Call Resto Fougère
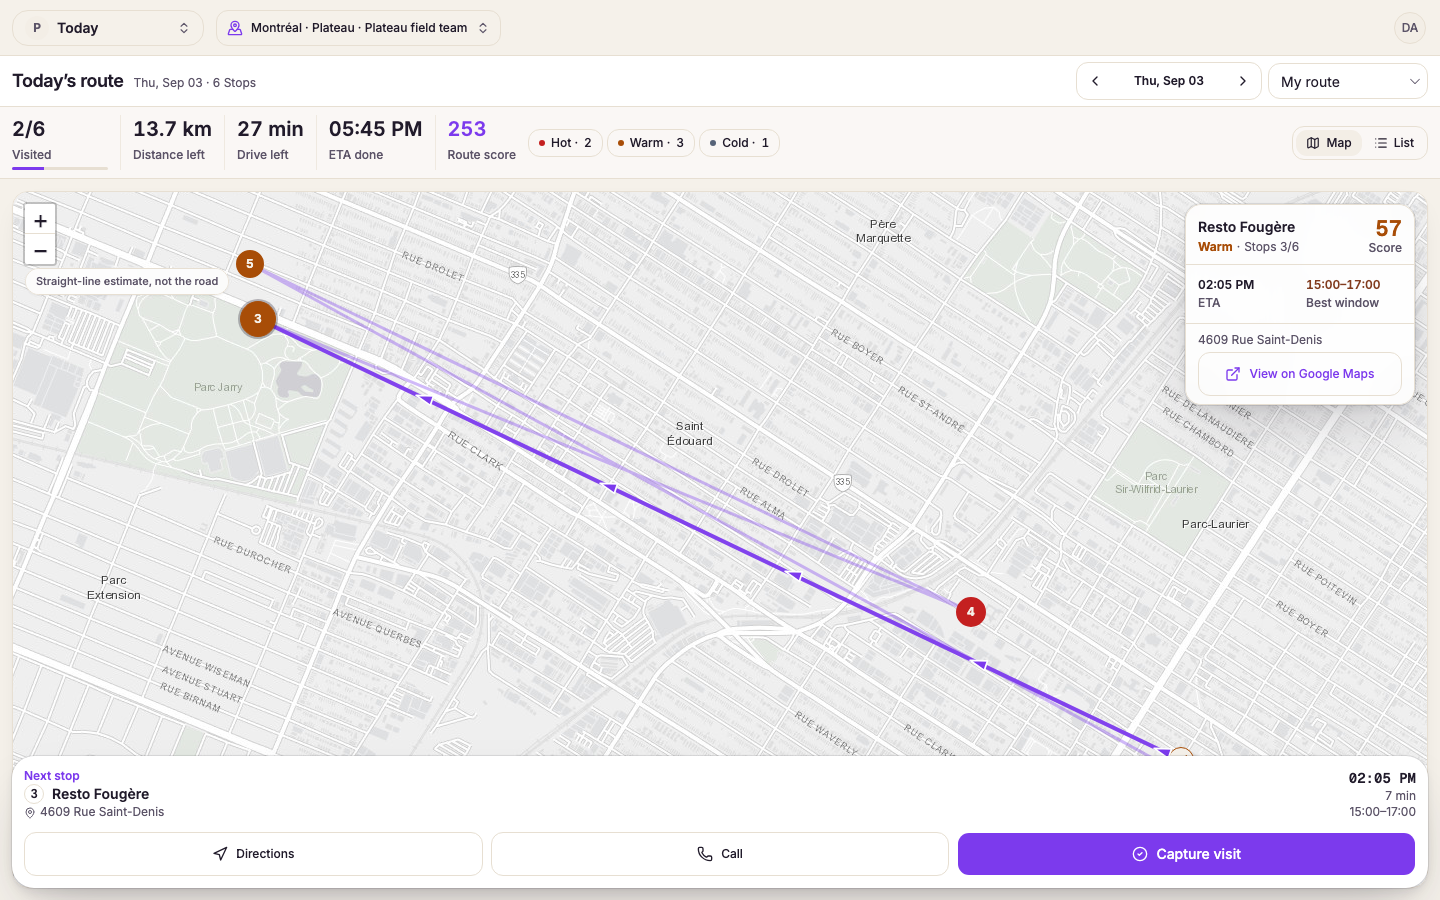1440x900 pixels. [x=720, y=854]
